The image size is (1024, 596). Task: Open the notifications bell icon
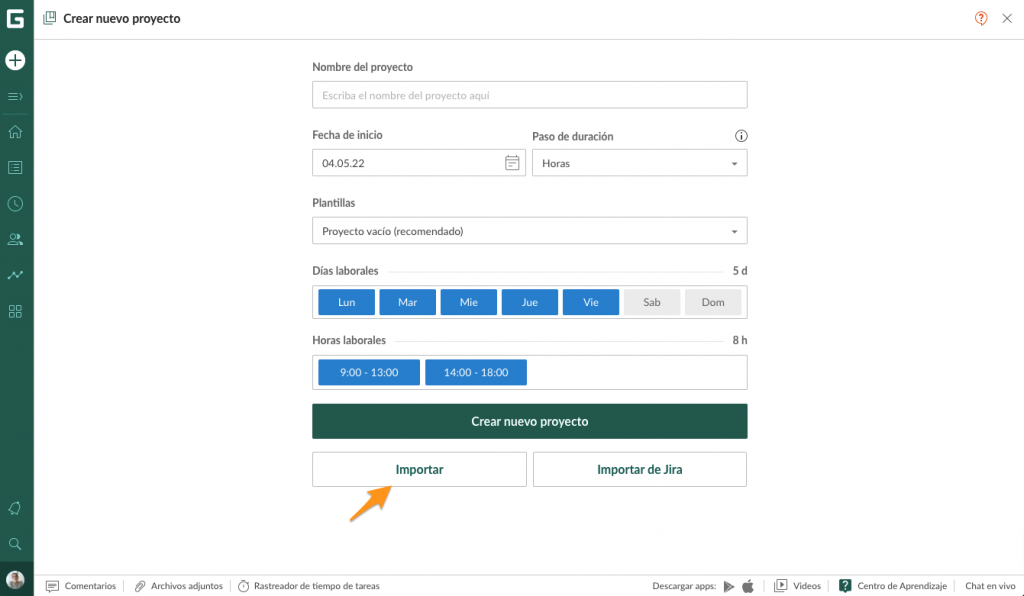pyautogui.click(x=15, y=509)
